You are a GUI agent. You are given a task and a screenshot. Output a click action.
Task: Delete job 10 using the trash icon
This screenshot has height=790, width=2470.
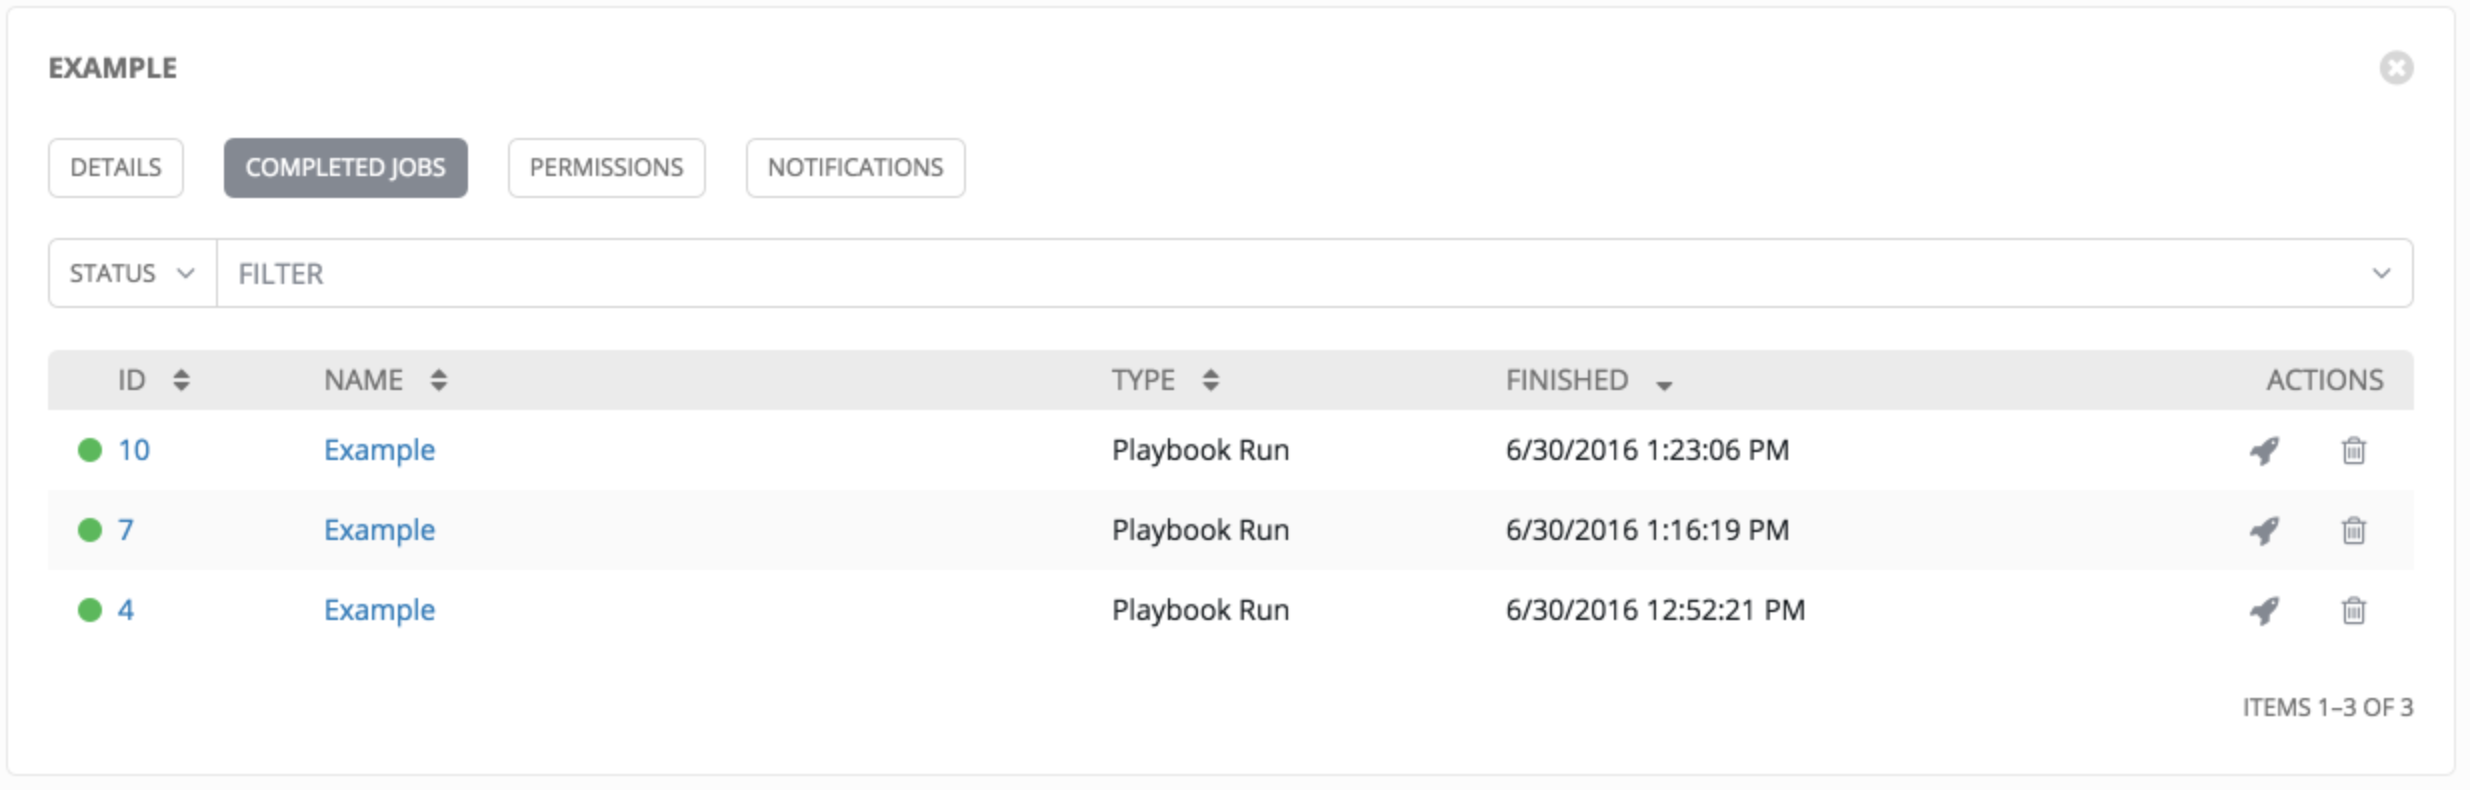pos(2354,451)
